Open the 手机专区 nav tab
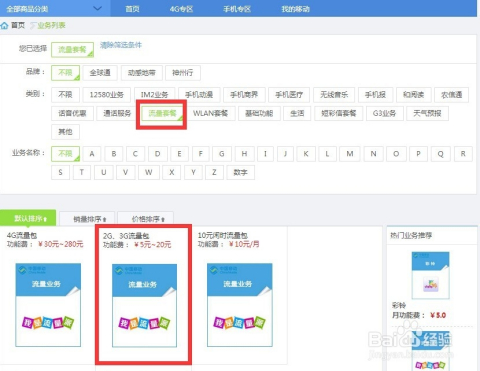Image resolution: width=480 pixels, height=371 pixels. click(x=237, y=9)
